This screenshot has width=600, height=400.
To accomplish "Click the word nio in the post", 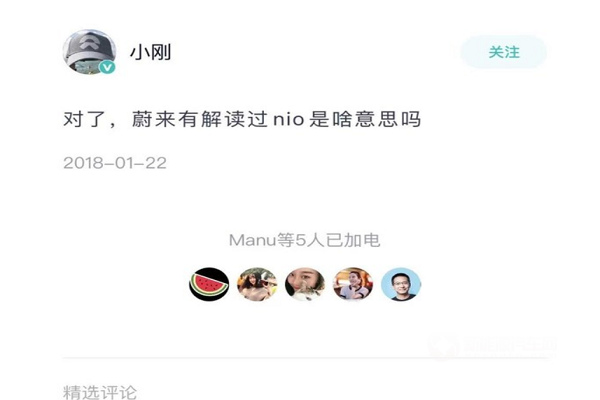I will (289, 119).
